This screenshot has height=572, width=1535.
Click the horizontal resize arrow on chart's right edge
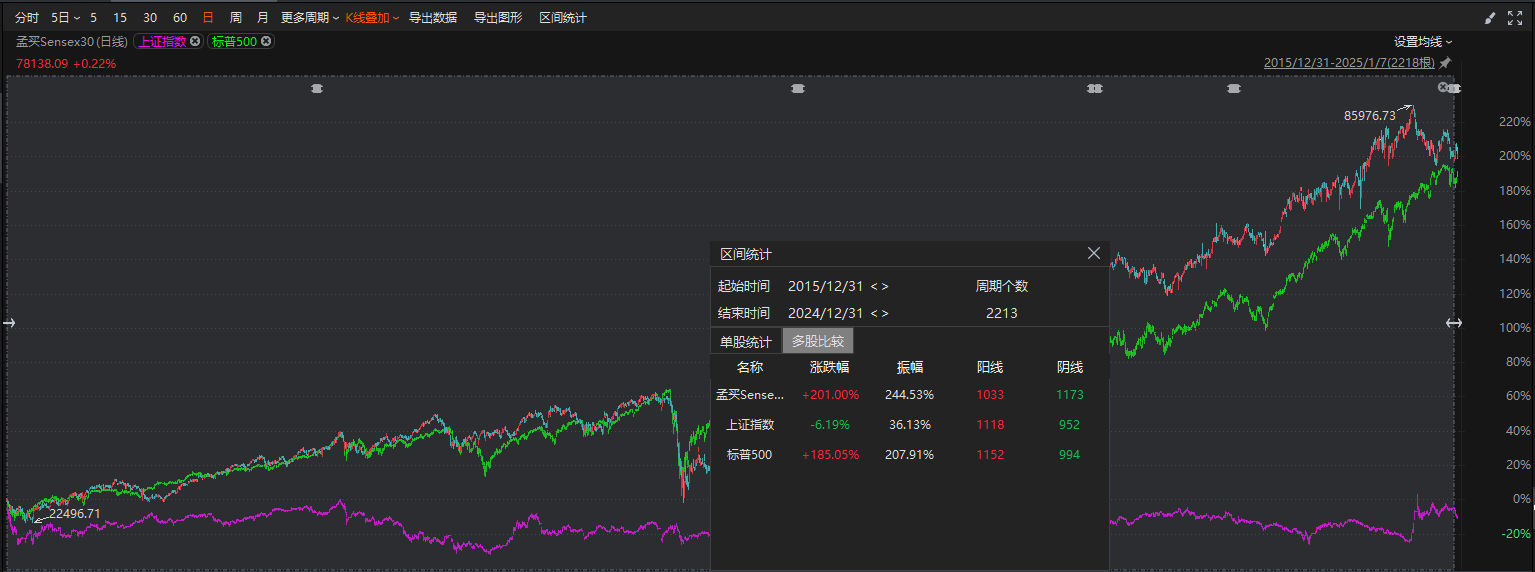[x=1453, y=323]
